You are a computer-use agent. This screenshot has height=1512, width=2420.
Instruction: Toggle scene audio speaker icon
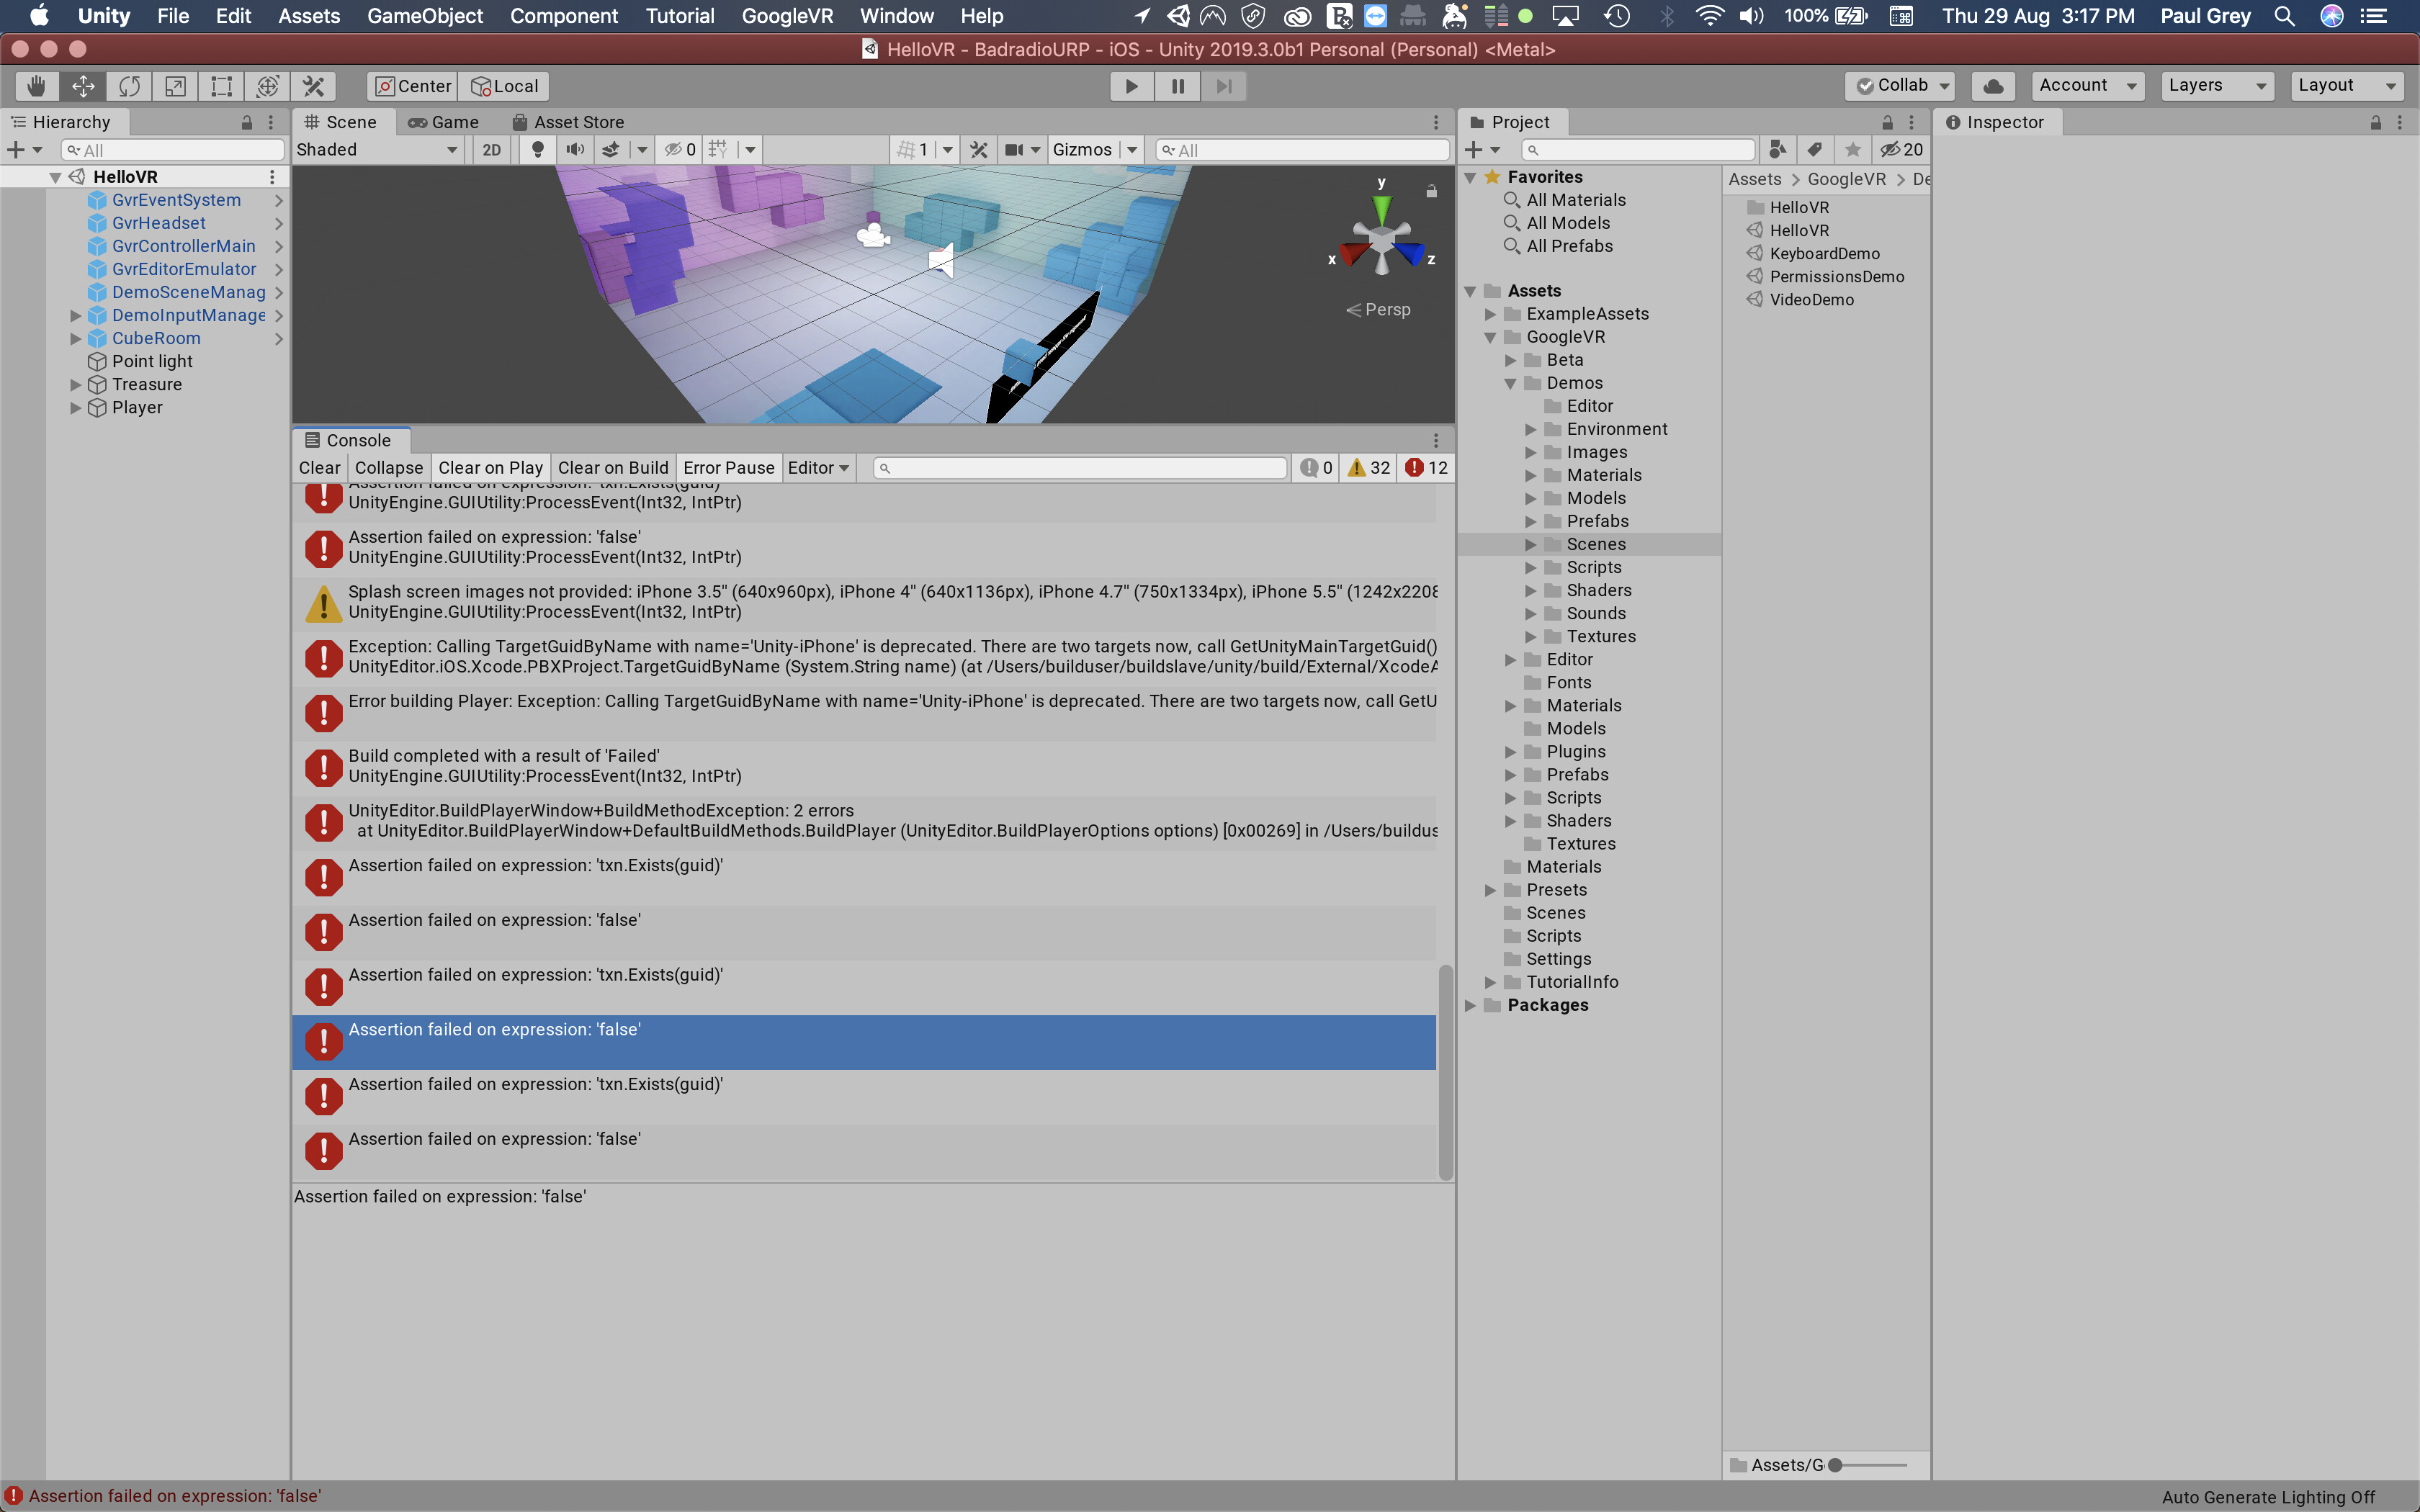click(x=575, y=150)
